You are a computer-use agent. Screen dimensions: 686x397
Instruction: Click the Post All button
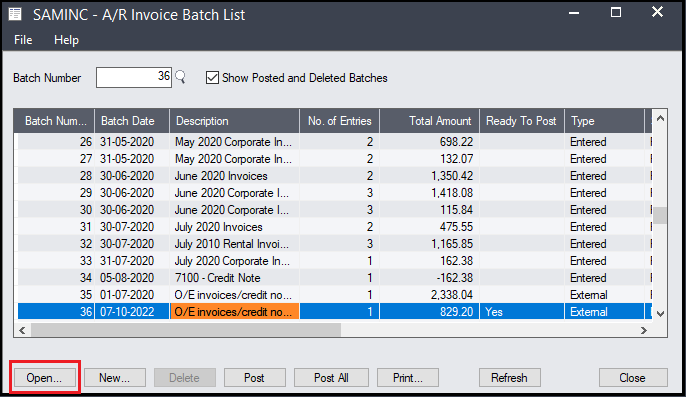[x=331, y=377]
